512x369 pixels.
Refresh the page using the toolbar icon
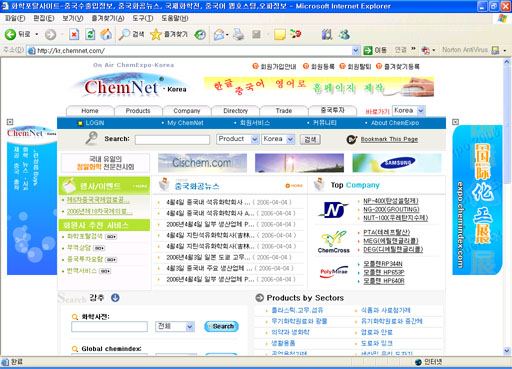90,34
